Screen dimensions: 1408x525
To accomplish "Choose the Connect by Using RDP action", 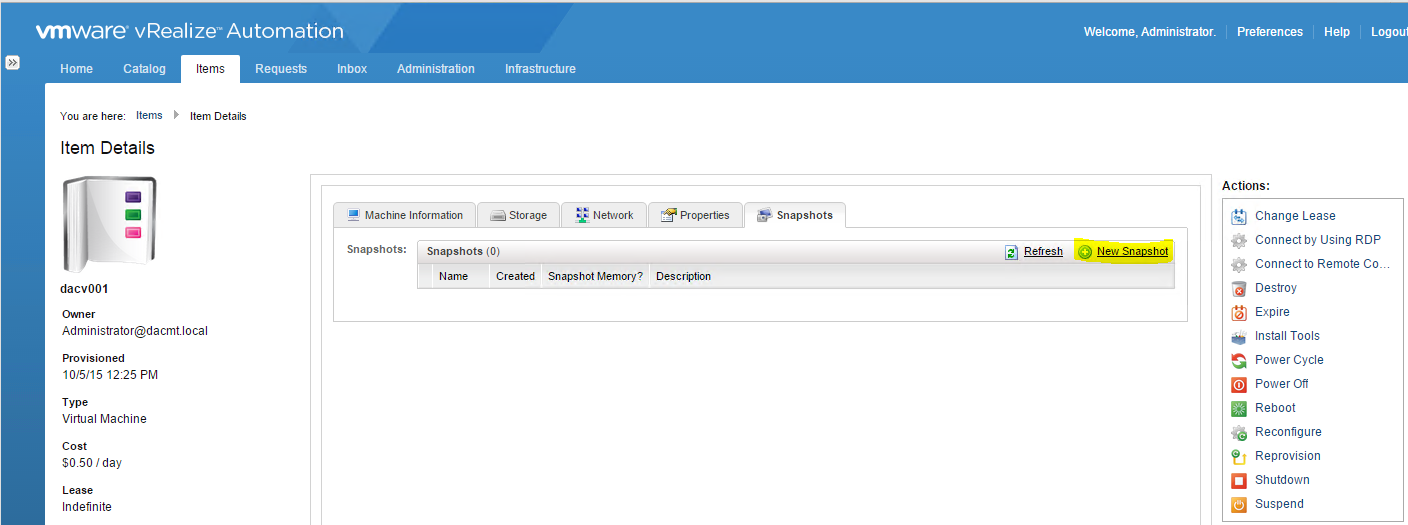I will tap(1317, 240).
